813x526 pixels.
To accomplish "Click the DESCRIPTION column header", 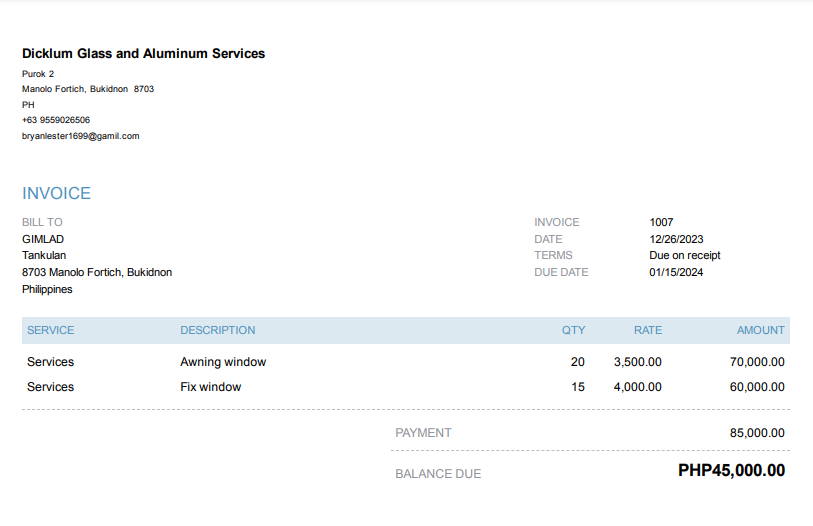I will coord(217,330).
